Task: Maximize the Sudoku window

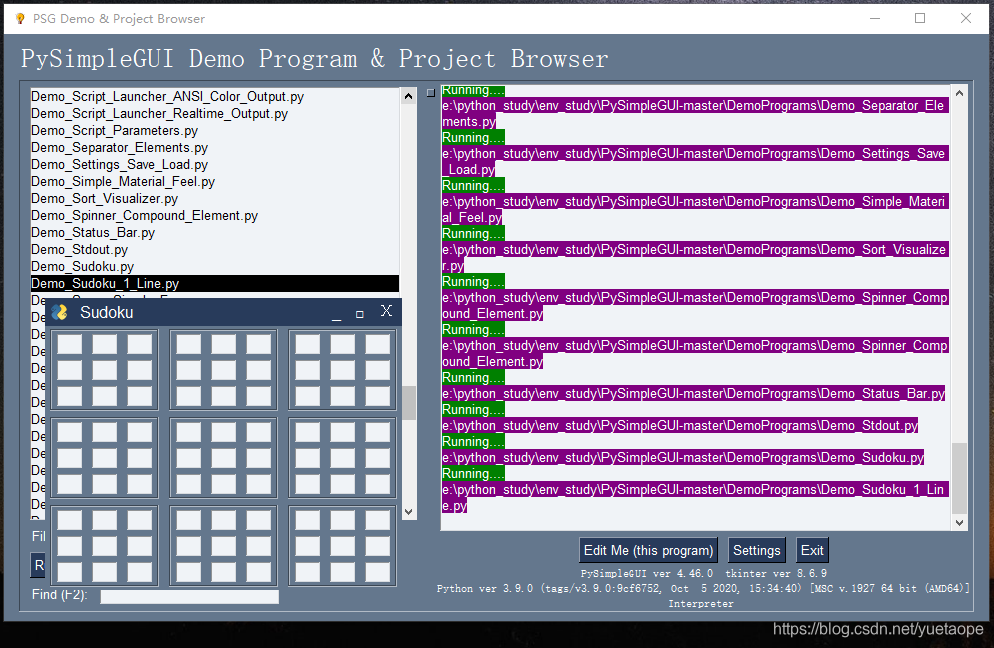Action: pyautogui.click(x=359, y=313)
